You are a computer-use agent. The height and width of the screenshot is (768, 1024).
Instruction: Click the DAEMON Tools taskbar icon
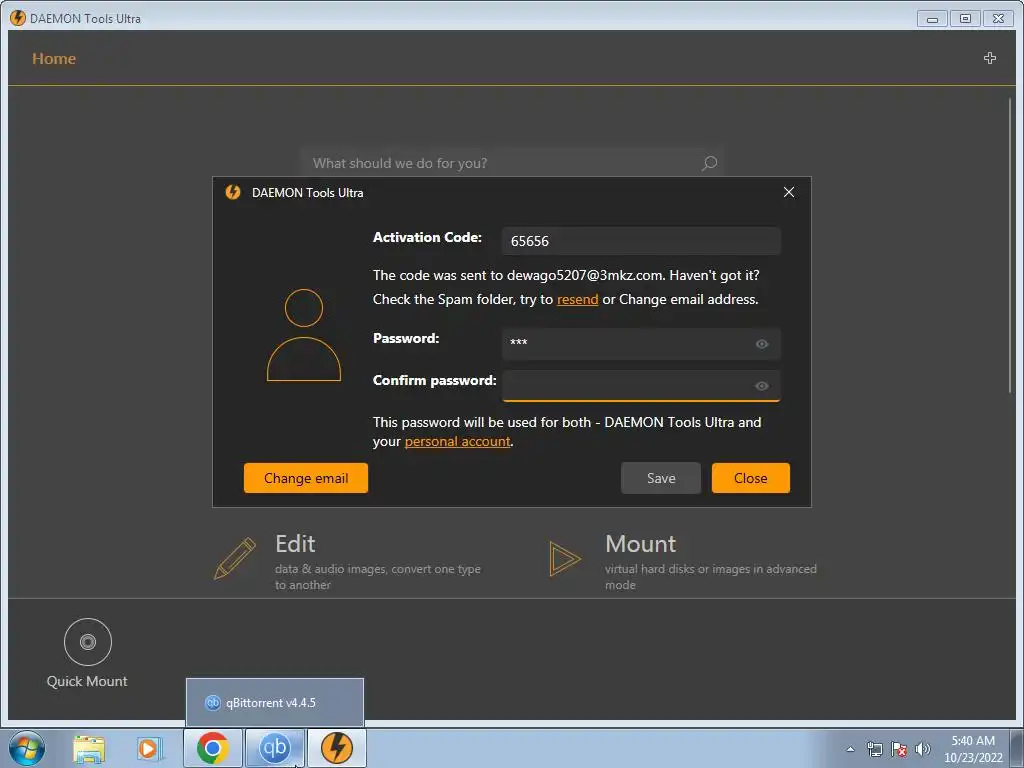click(x=336, y=748)
